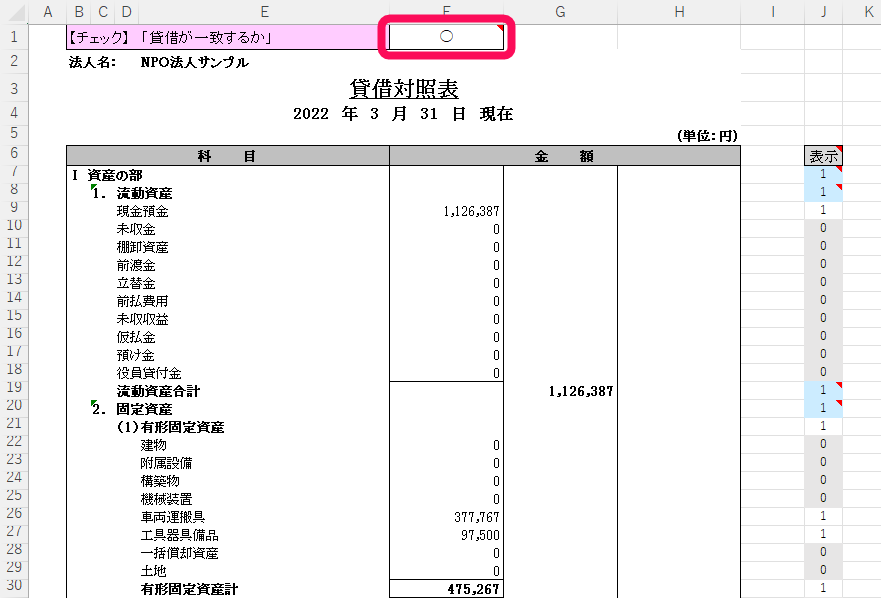Click the 前払費用 account label
Image resolution: width=881 pixels, height=598 pixels.
143,301
